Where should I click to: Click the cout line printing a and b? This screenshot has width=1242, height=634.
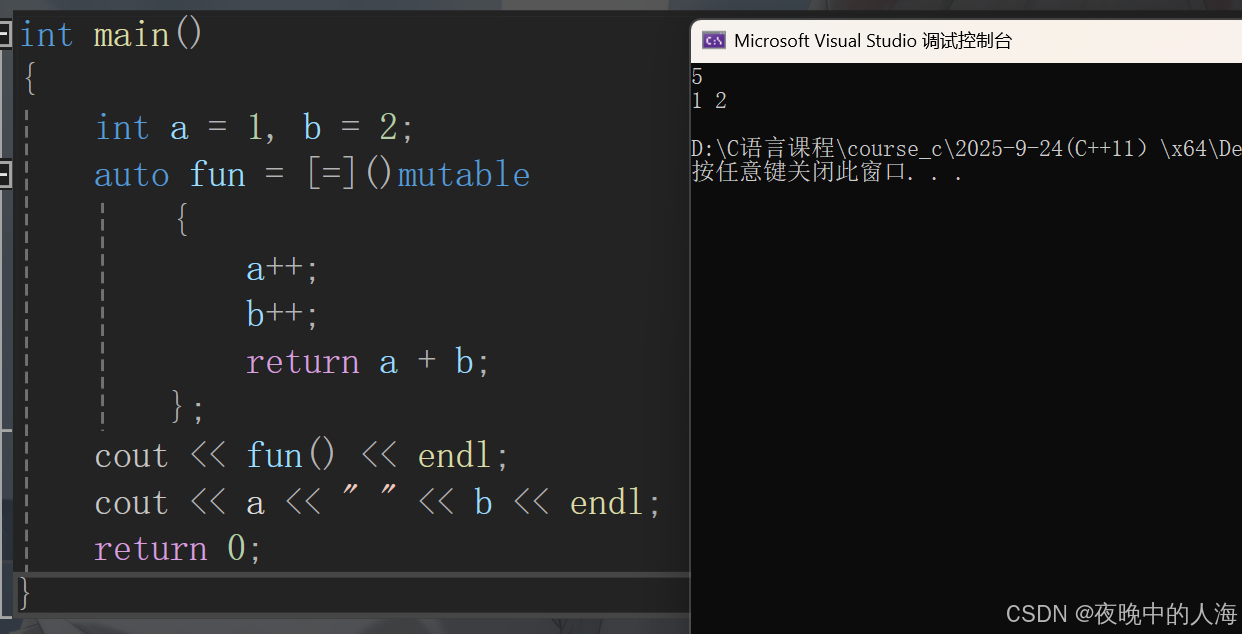378,502
